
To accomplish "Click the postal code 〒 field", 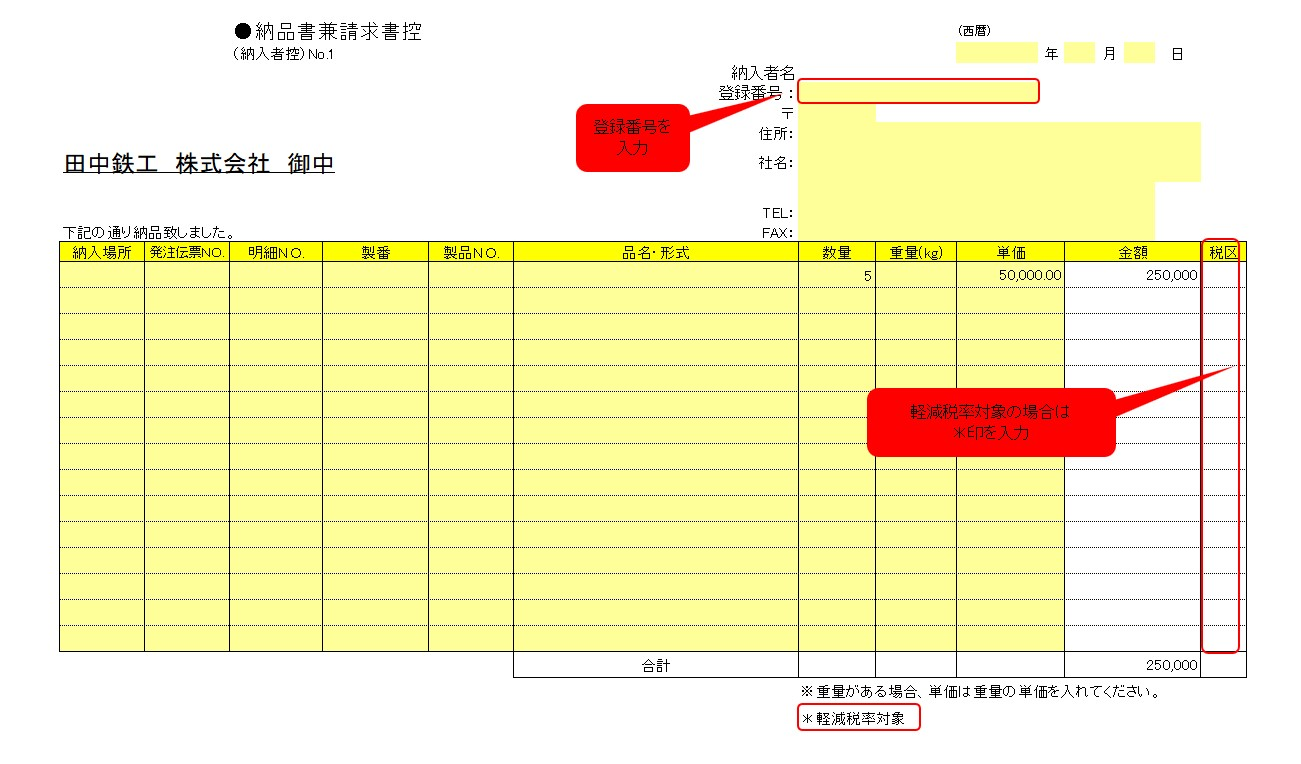I will tap(837, 112).
